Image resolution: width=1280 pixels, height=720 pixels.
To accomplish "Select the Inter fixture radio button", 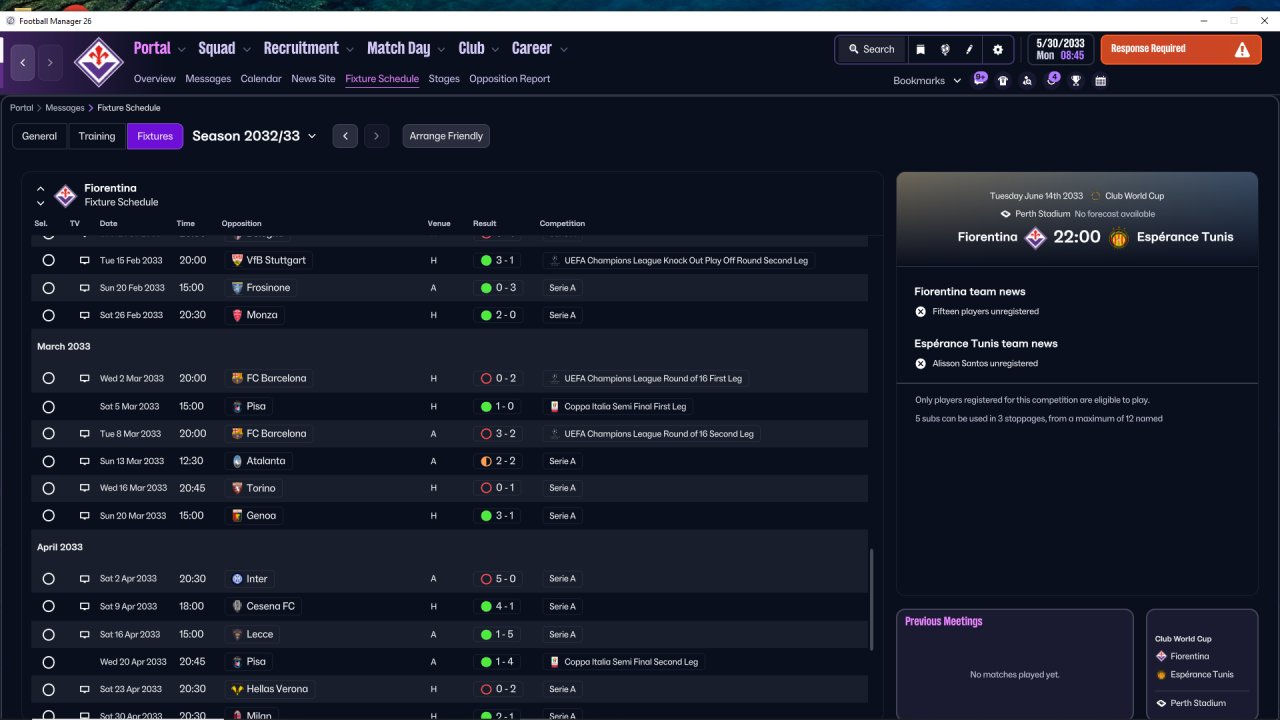I will [48, 579].
